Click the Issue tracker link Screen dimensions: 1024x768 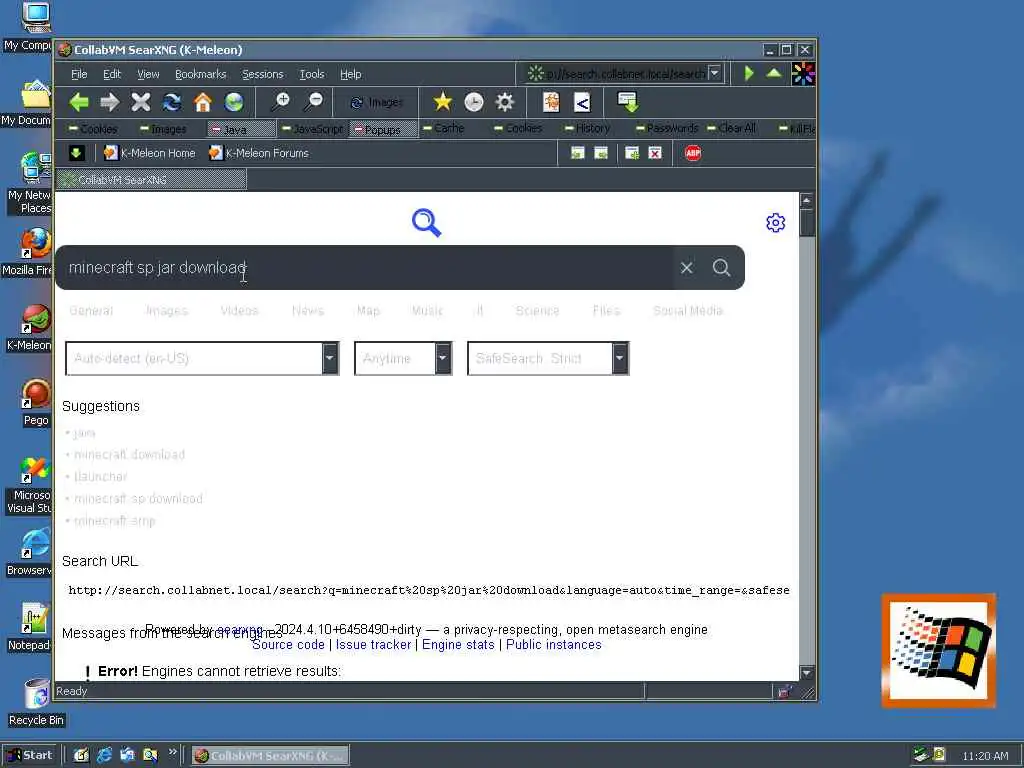pyautogui.click(x=373, y=645)
